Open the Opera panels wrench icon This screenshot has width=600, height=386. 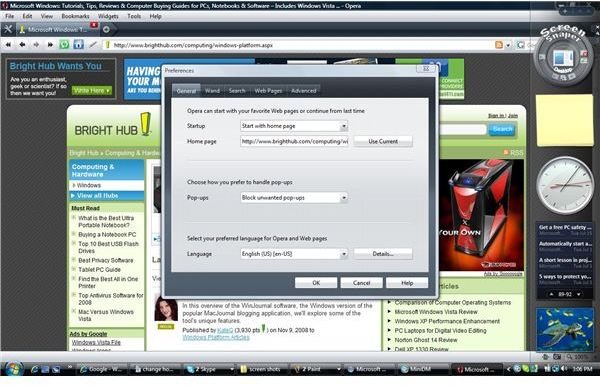(8, 29)
